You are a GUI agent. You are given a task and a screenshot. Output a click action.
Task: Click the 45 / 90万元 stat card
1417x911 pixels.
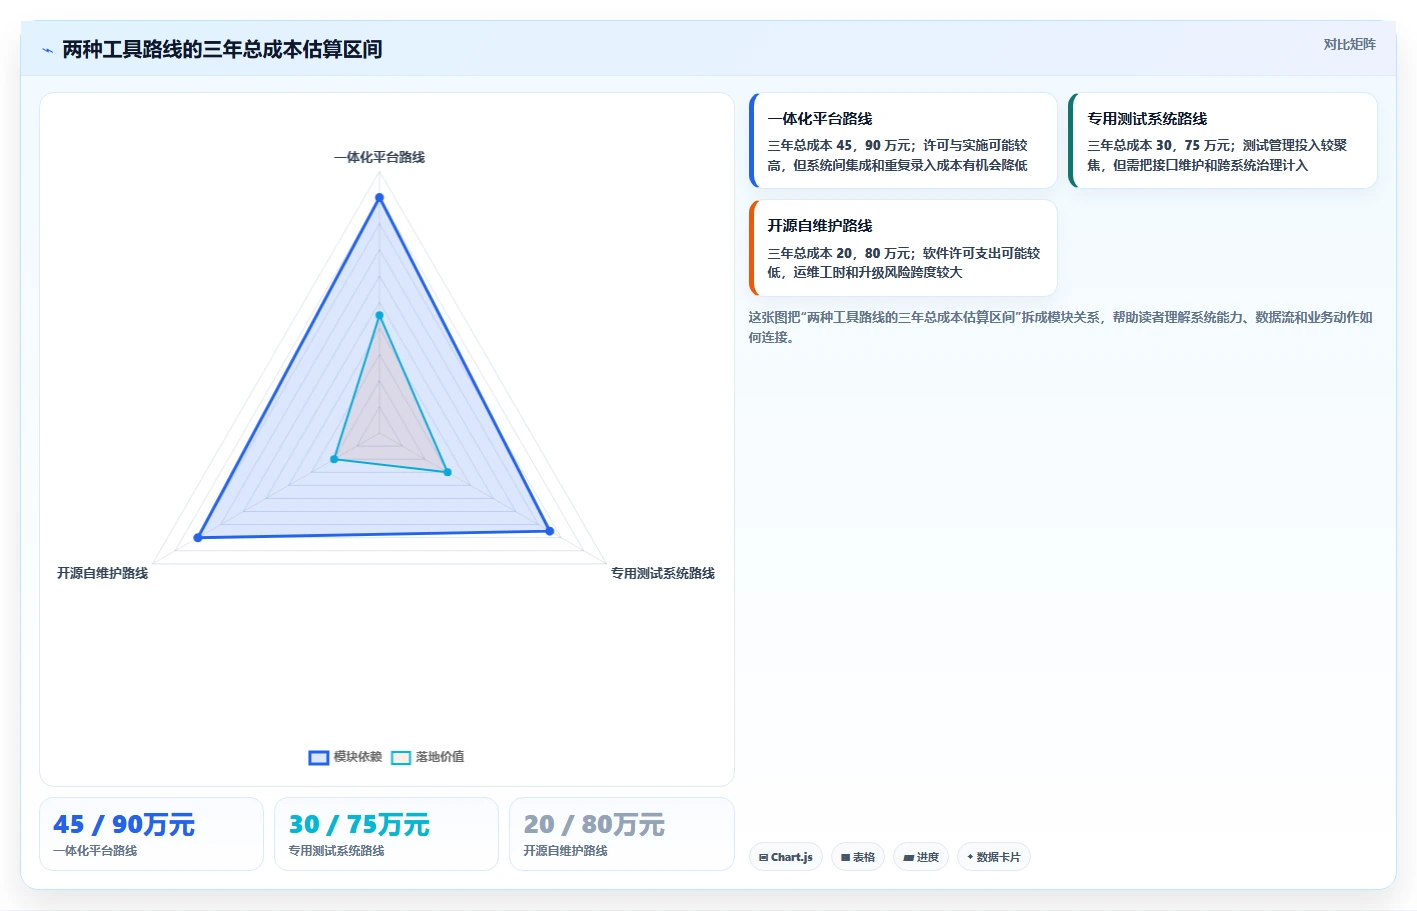[x=151, y=834]
